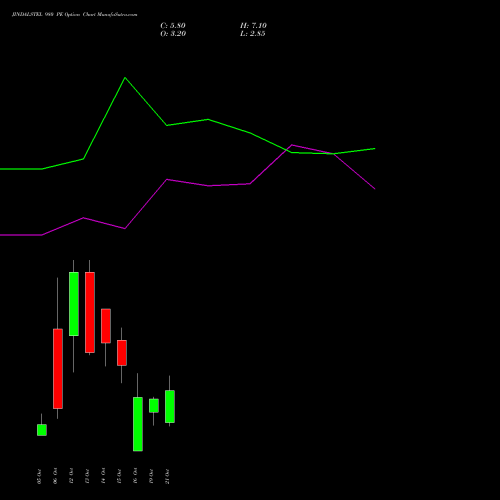Click the chart title text at top left
Screen dimensions: 500x500
74,15
